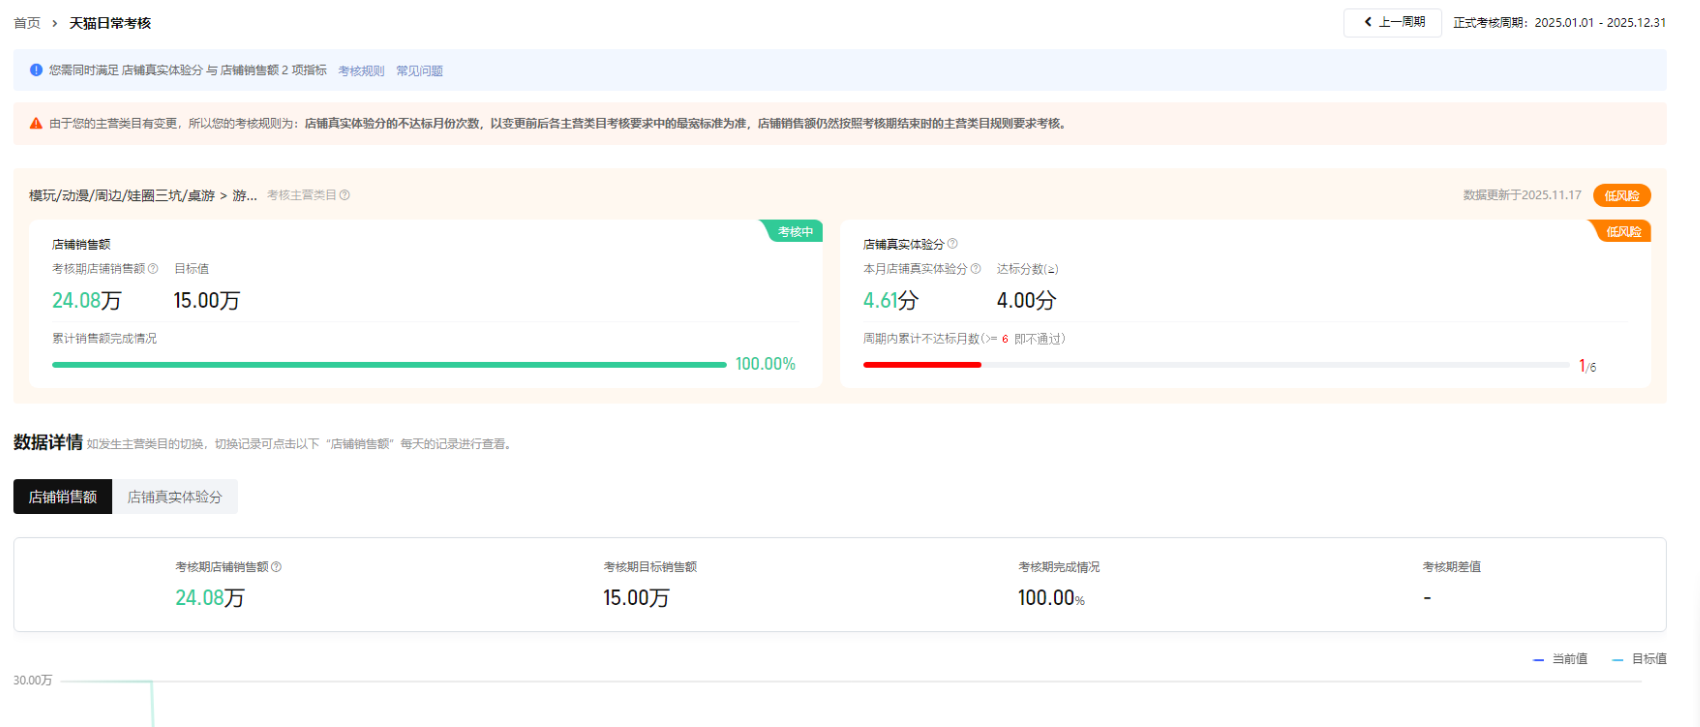This screenshot has width=1700, height=727.
Task: Click the breadcrumb chevron after 首页
Action: point(54,23)
